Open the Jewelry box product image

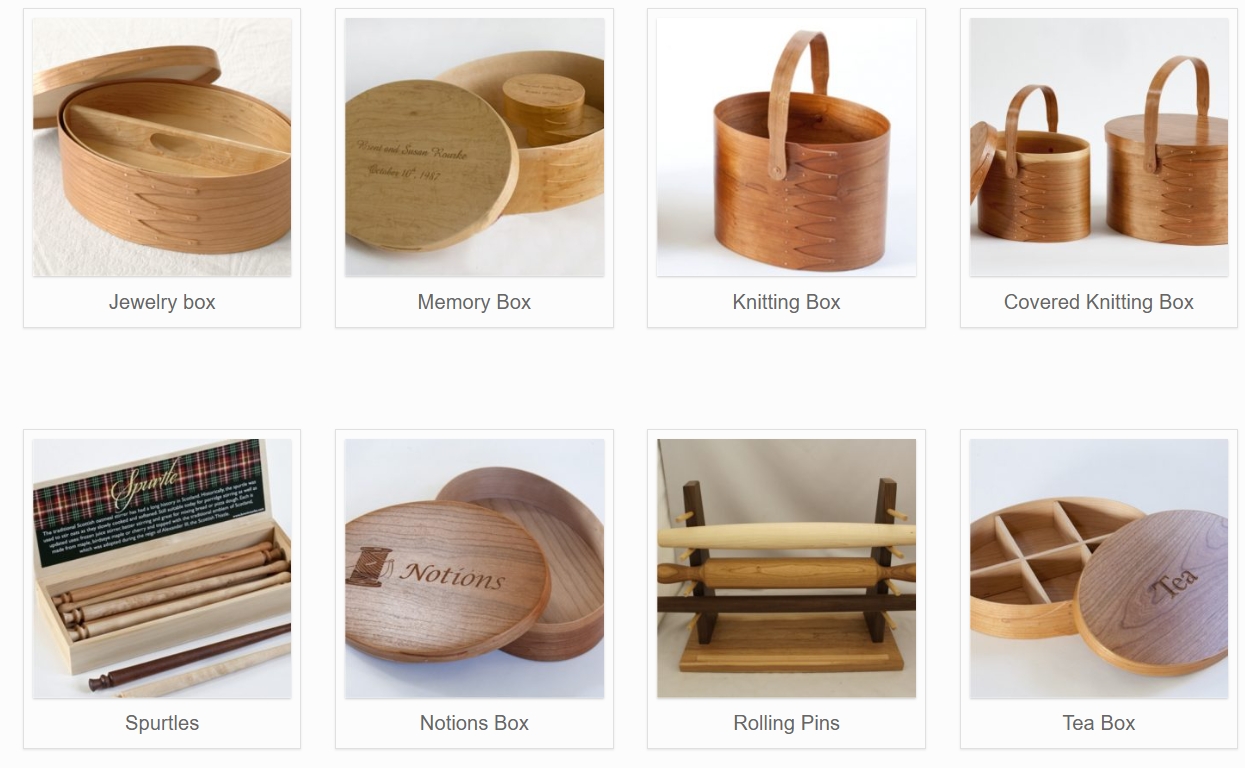[x=162, y=147]
